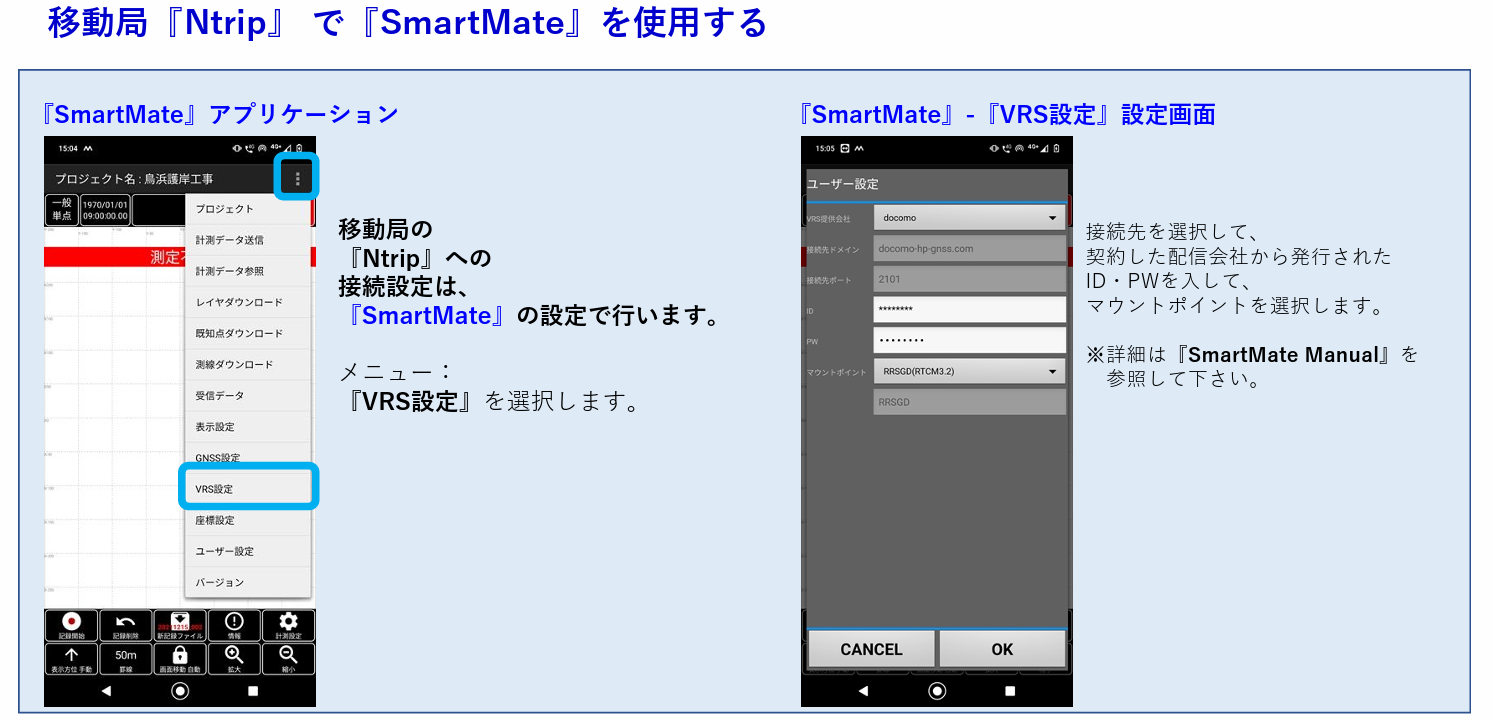
Task: Click the マウントポイント label
Action: [x=836, y=372]
